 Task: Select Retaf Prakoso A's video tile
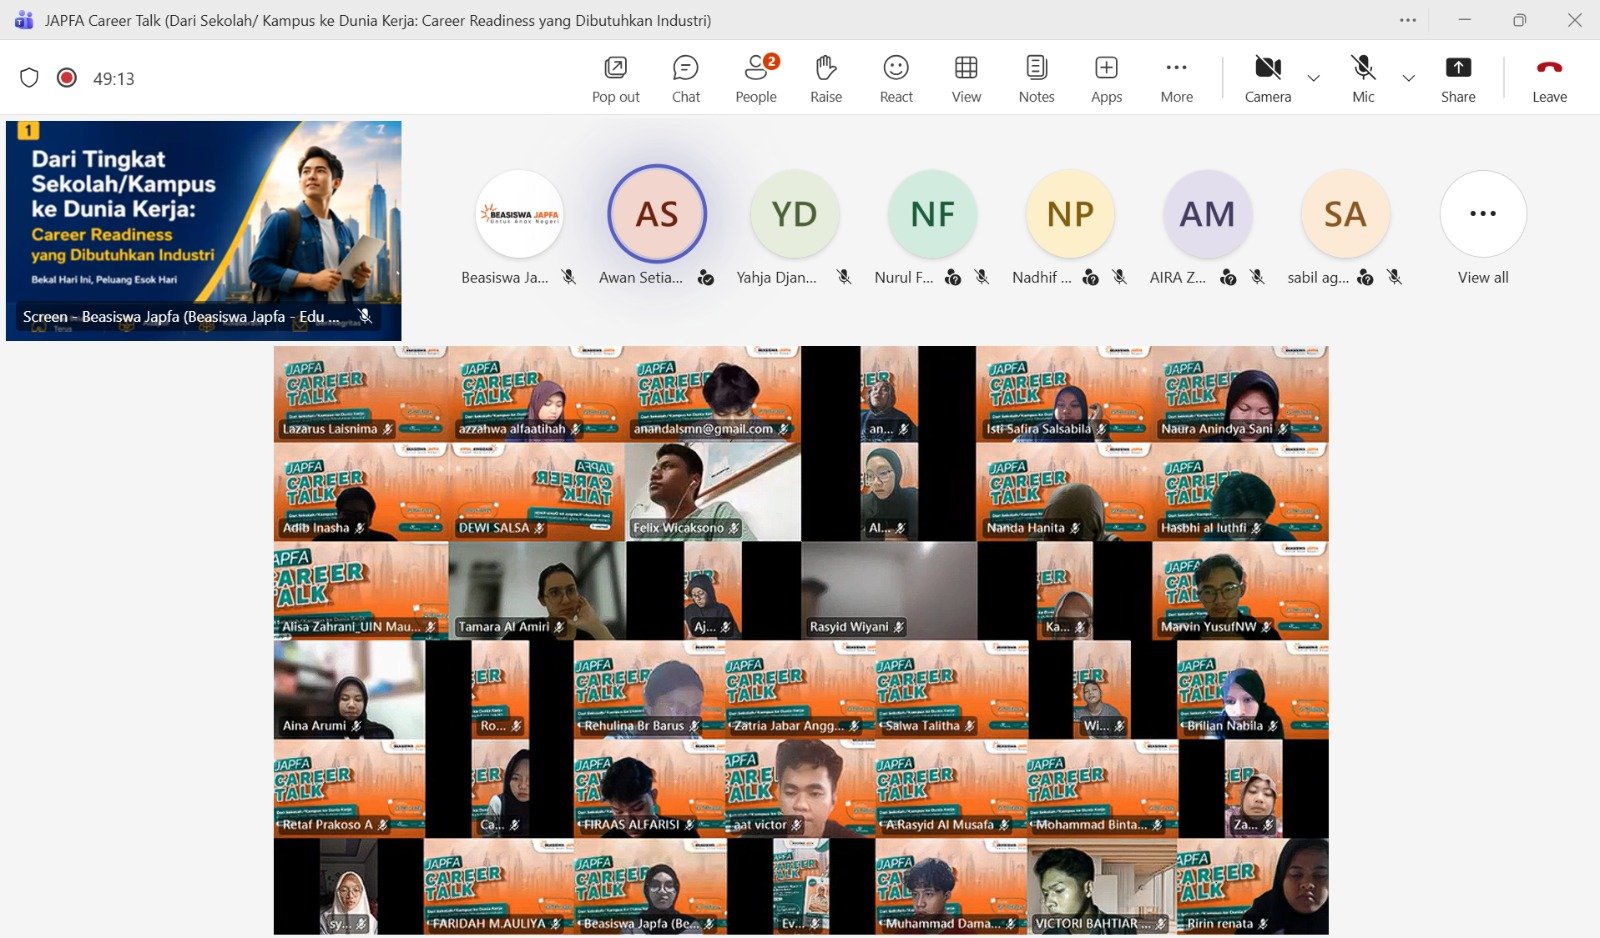coord(349,789)
